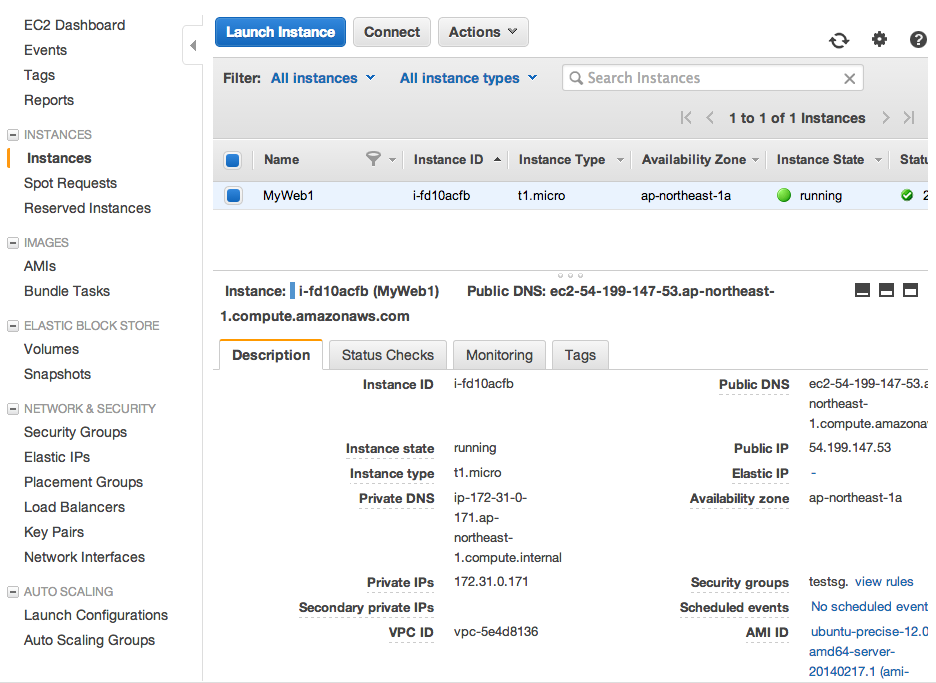Open Security Groups in sidebar
This screenshot has height=683, width=936.
click(x=75, y=432)
